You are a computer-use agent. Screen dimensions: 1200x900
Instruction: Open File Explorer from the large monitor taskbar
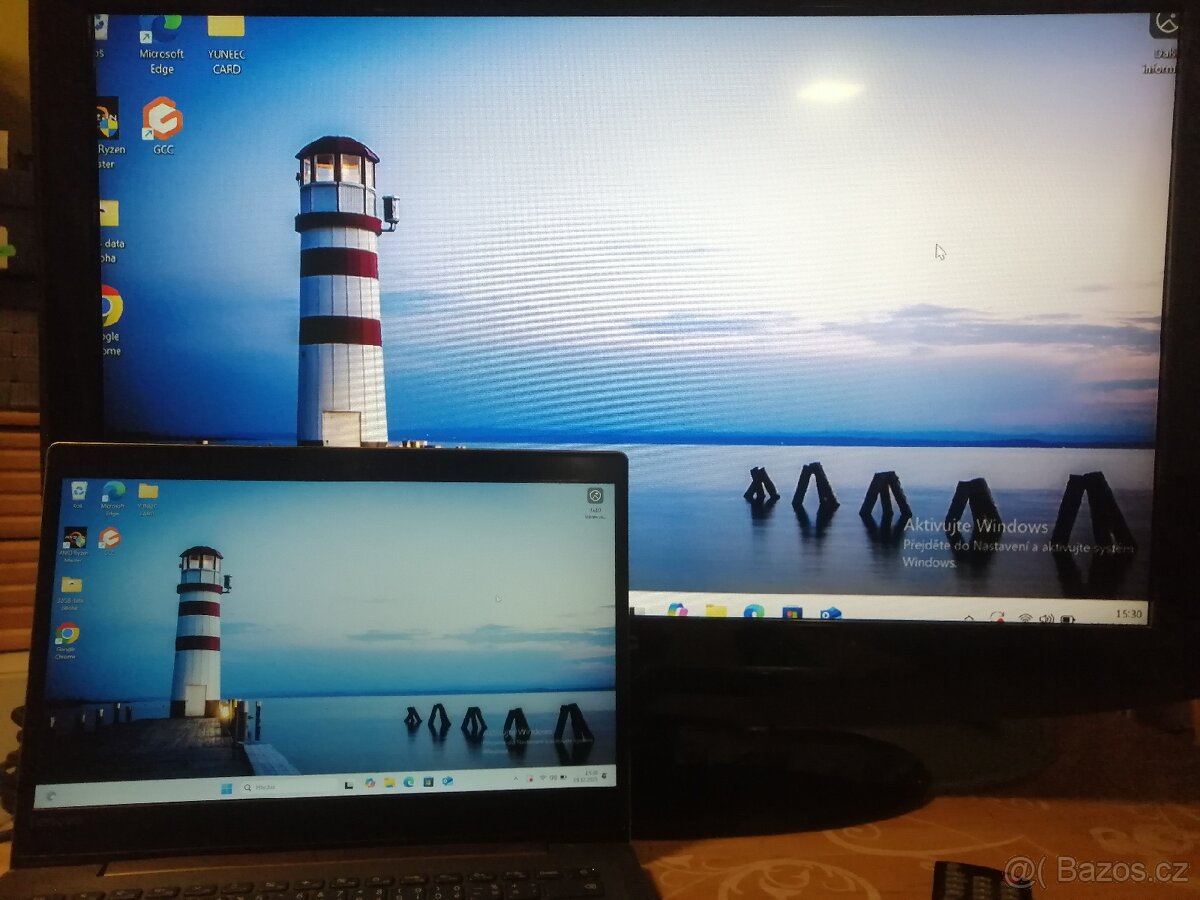(716, 611)
